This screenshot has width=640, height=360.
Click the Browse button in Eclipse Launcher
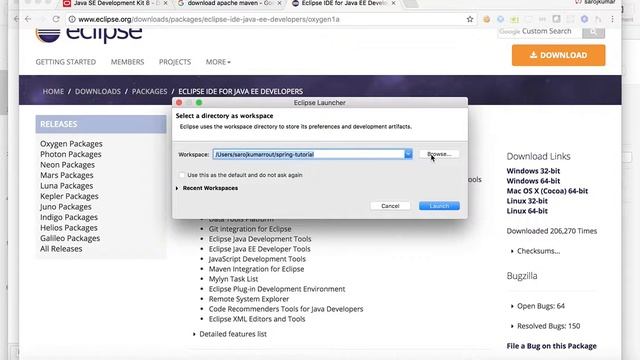(x=439, y=154)
